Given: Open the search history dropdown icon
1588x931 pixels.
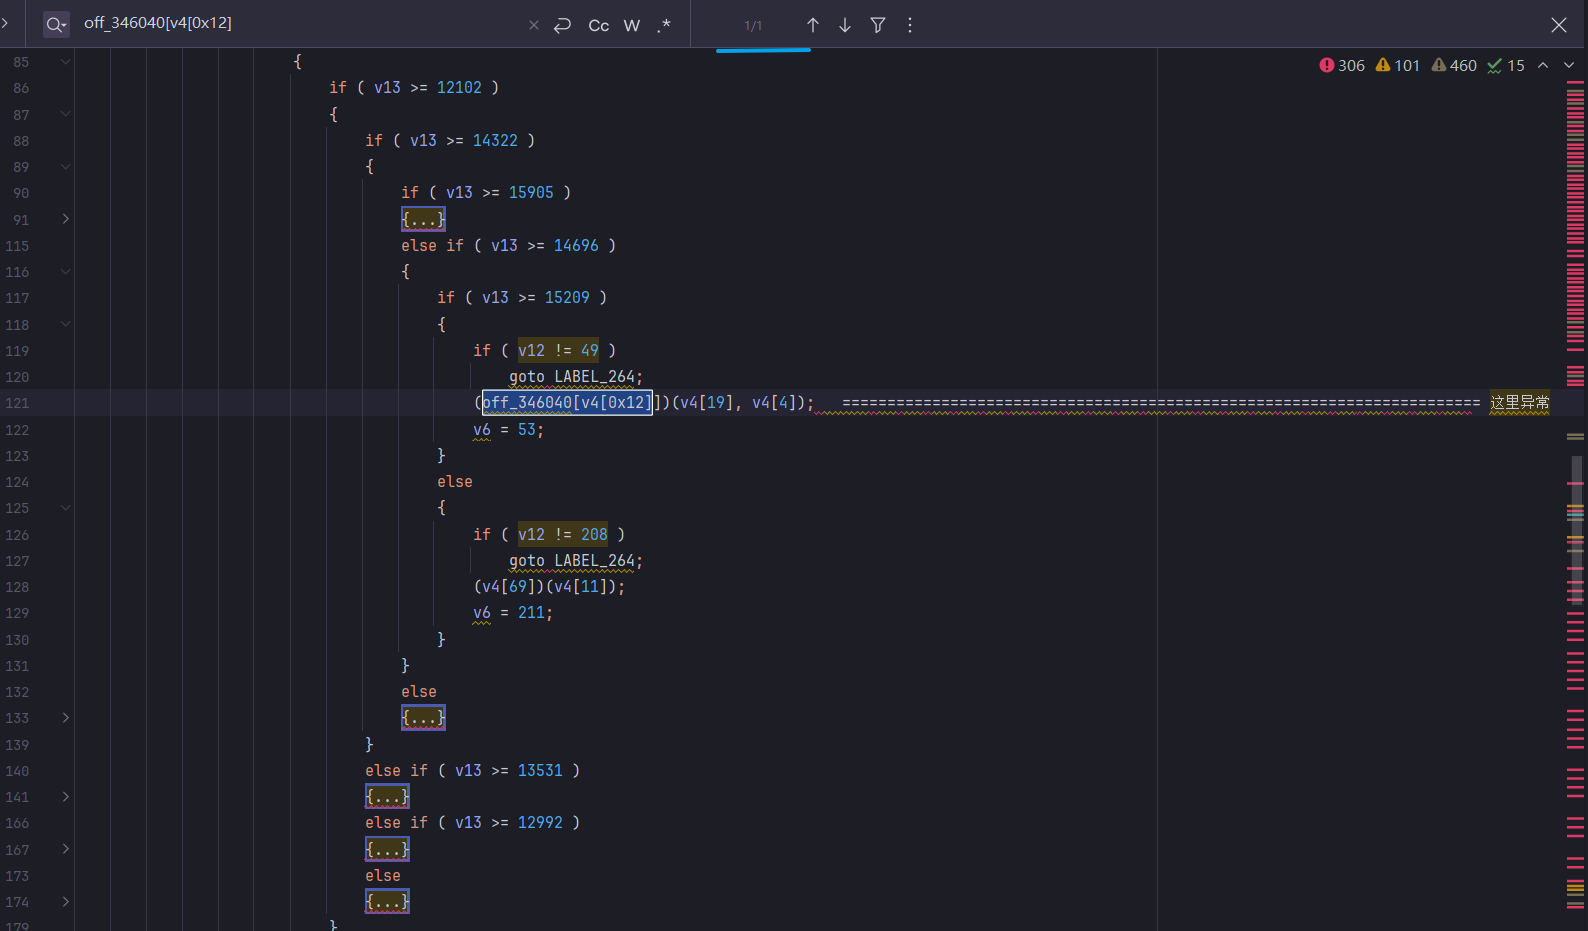Looking at the screenshot, I should click(56, 25).
